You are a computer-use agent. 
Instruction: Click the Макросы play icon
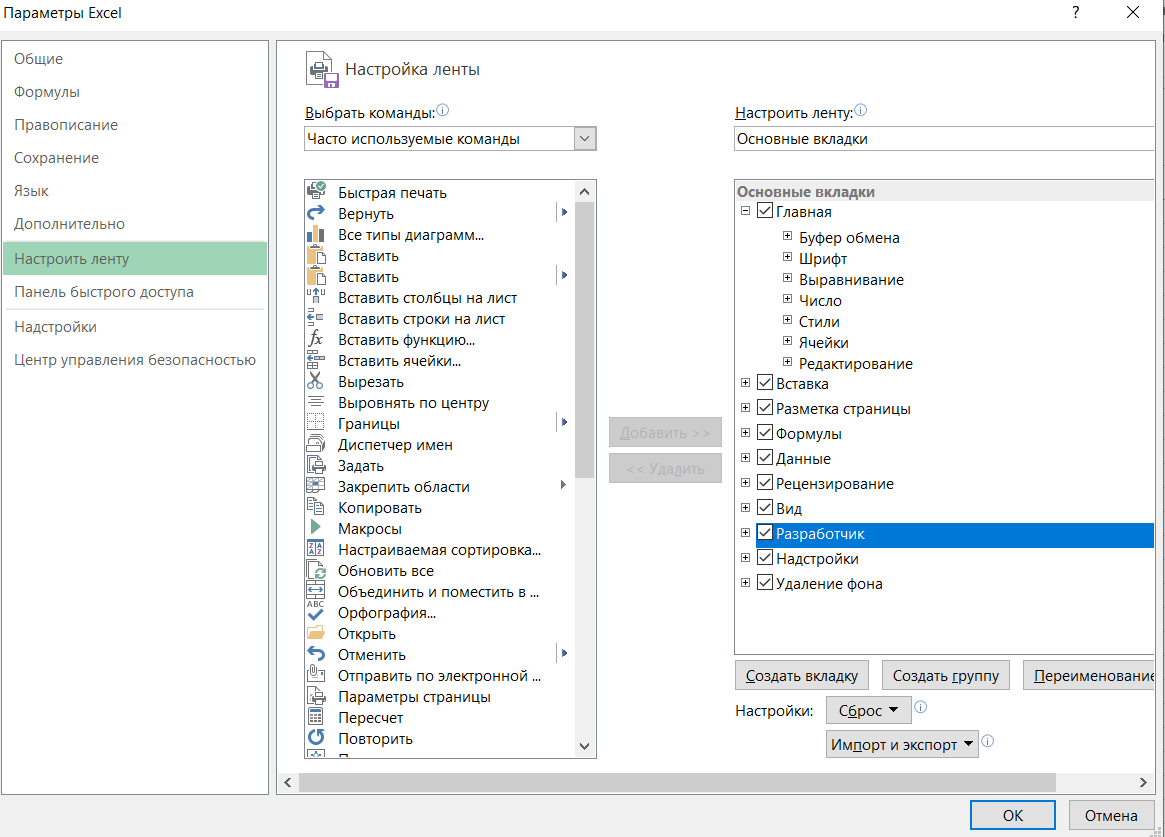(x=317, y=528)
